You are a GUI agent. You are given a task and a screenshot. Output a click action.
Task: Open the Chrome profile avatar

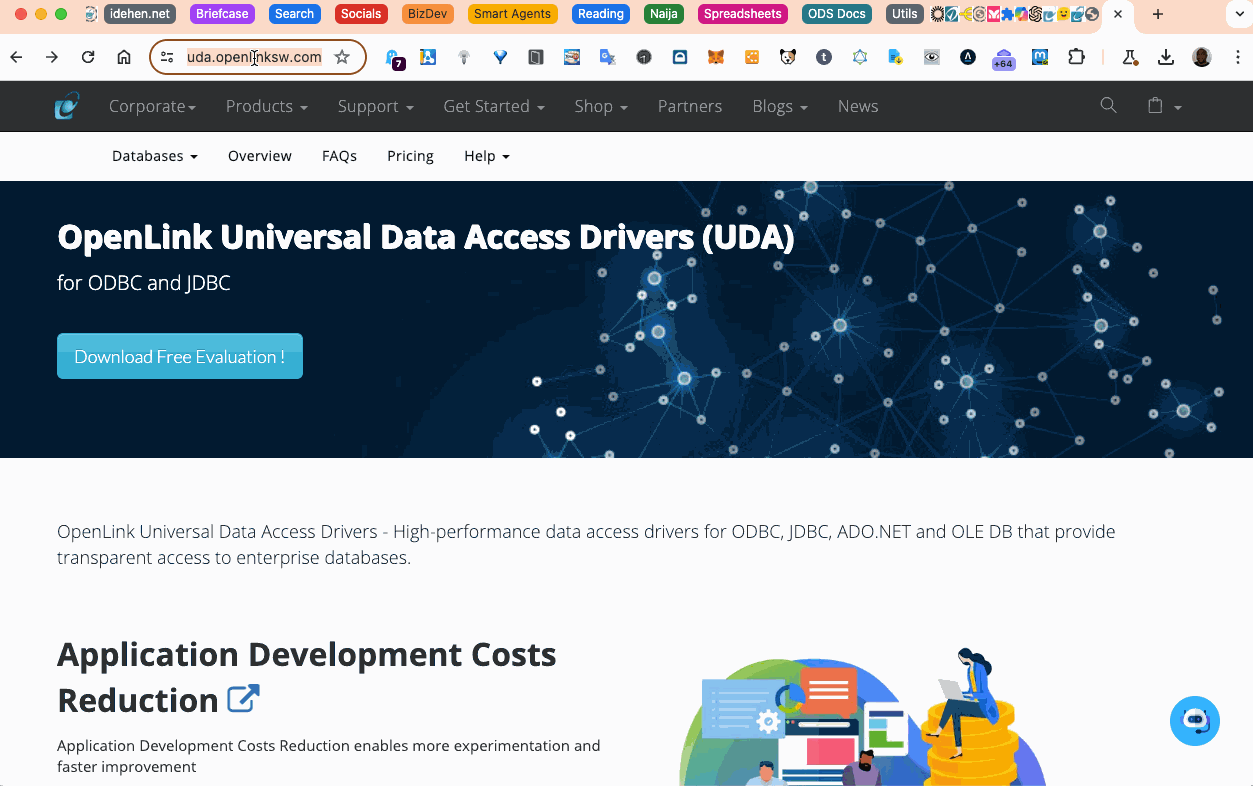[x=1202, y=57]
